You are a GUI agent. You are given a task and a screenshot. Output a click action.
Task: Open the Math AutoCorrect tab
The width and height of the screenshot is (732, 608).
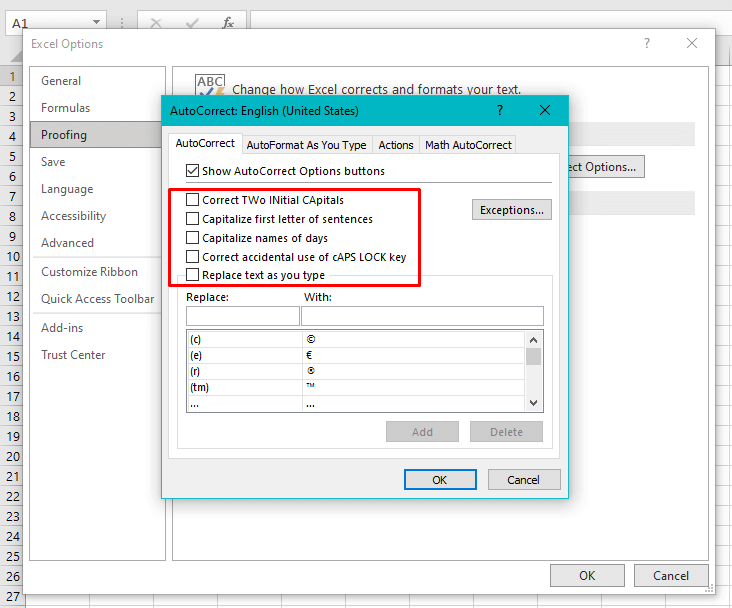468,145
